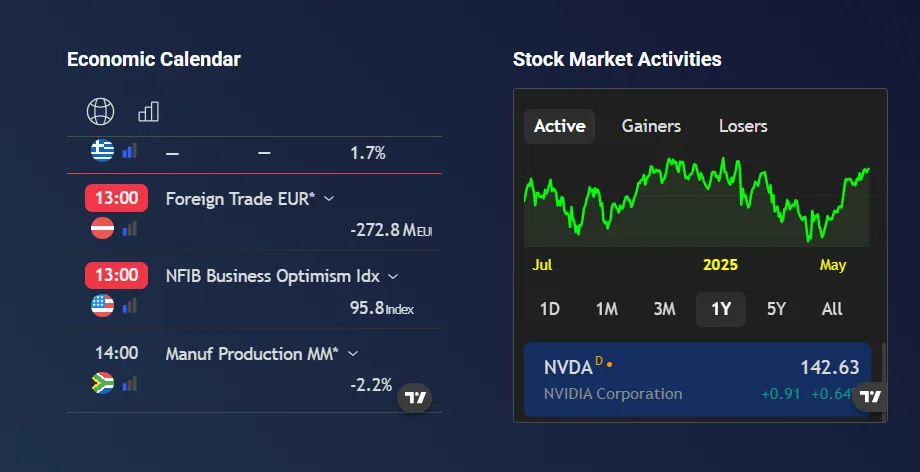Click the Greek flag icon

[102, 151]
